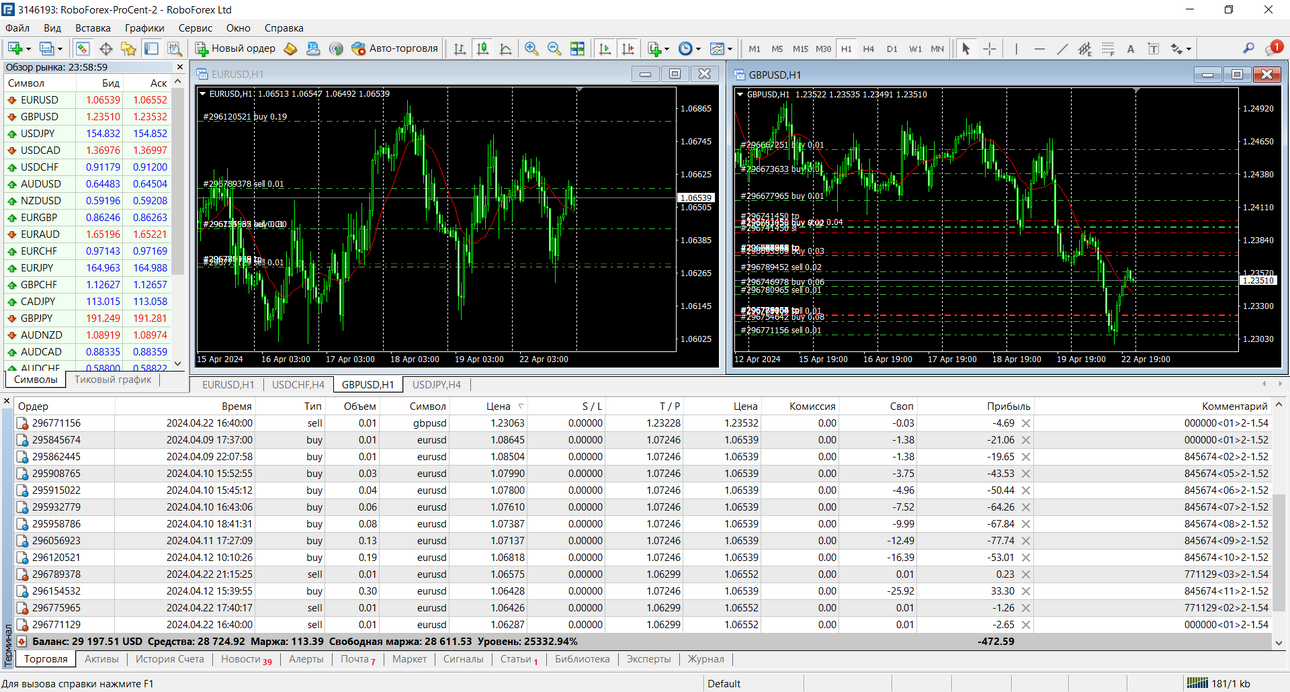Open indicators list dropdown
The image size is (1290, 692).
click(x=658, y=48)
